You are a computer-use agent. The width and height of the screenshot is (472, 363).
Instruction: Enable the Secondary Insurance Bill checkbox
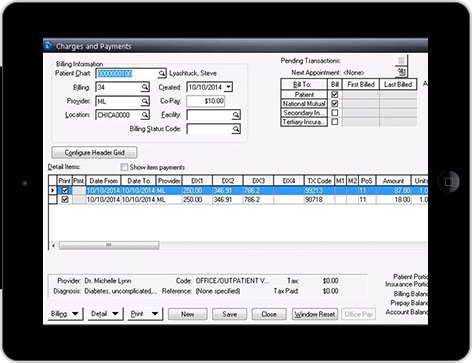coord(335,113)
